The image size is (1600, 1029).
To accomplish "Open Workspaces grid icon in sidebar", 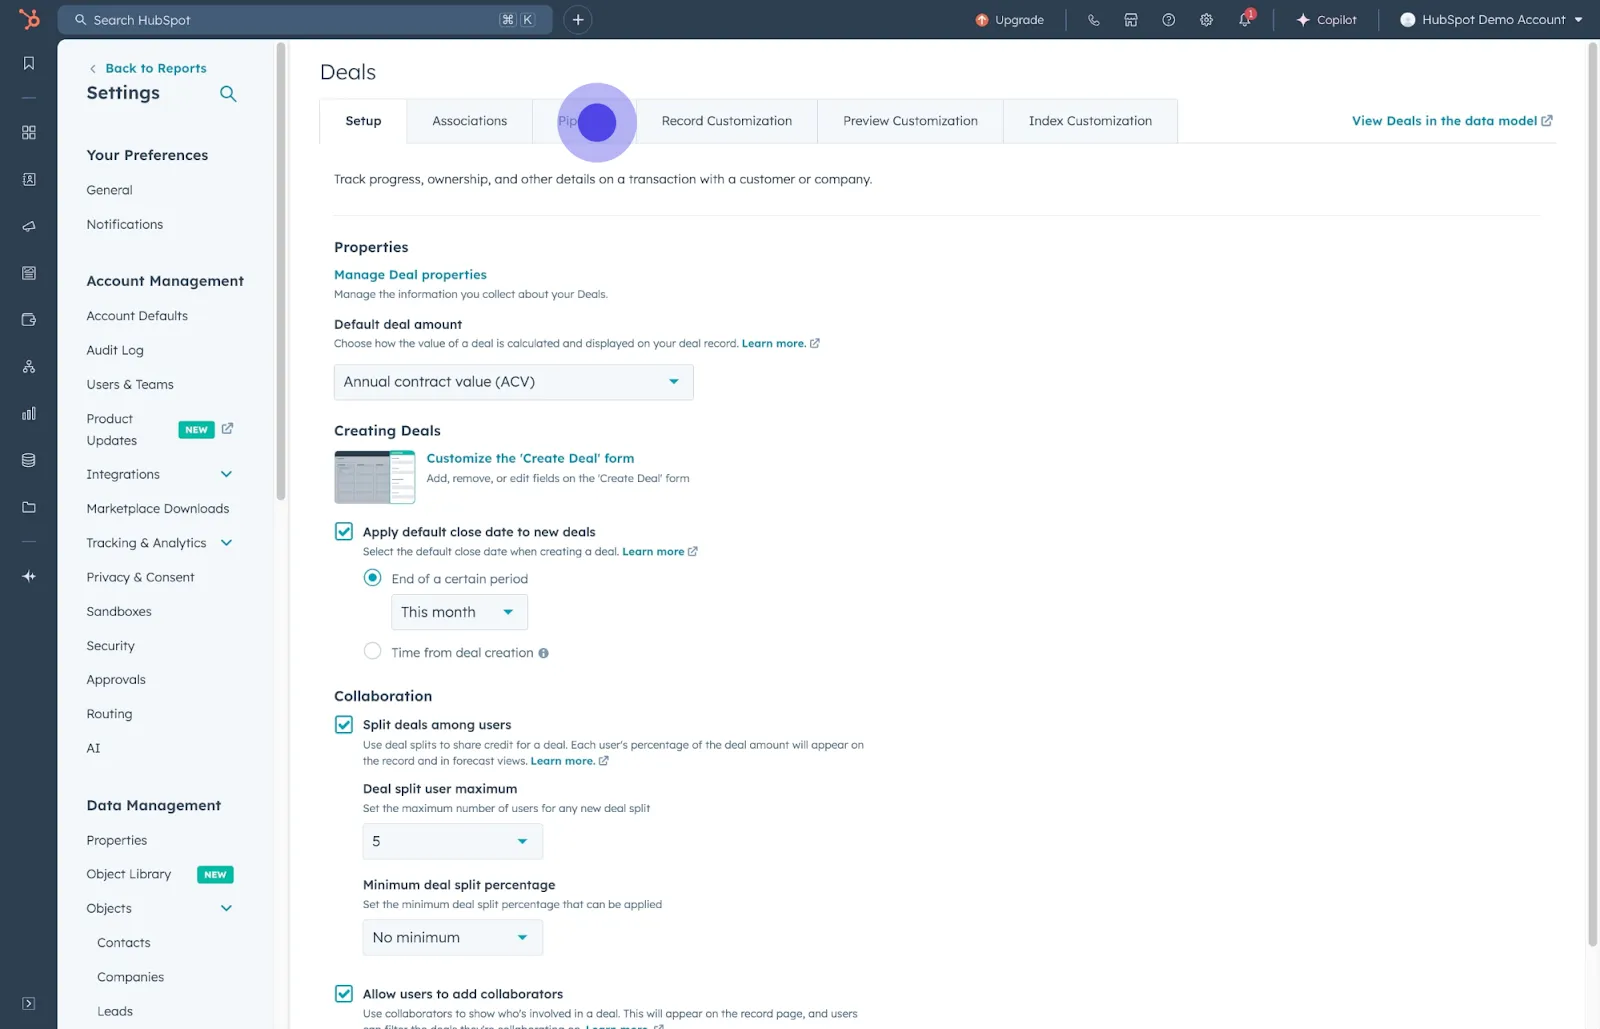I will click(29, 132).
